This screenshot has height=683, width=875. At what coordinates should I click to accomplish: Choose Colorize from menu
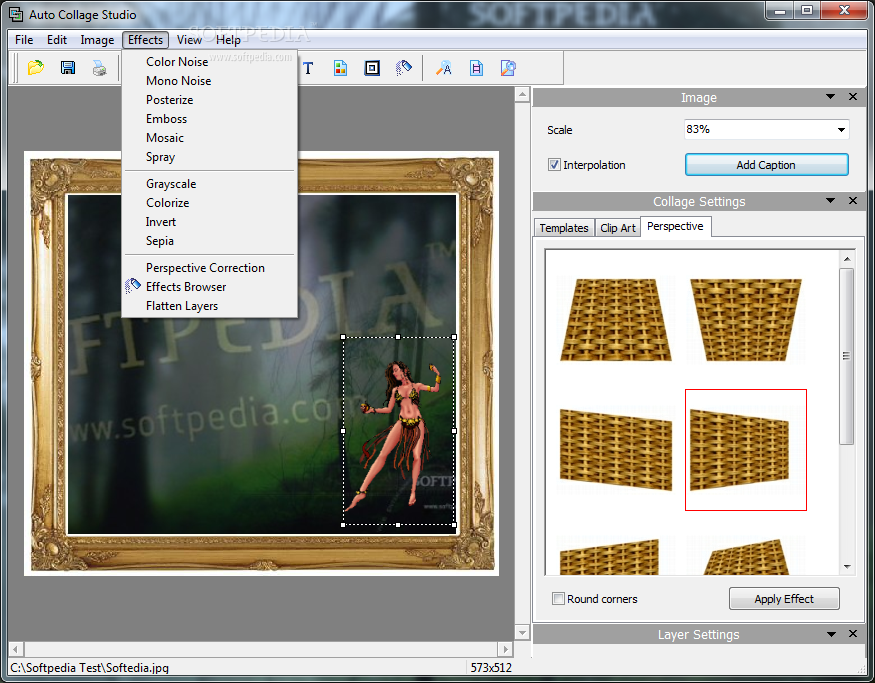(x=209, y=203)
